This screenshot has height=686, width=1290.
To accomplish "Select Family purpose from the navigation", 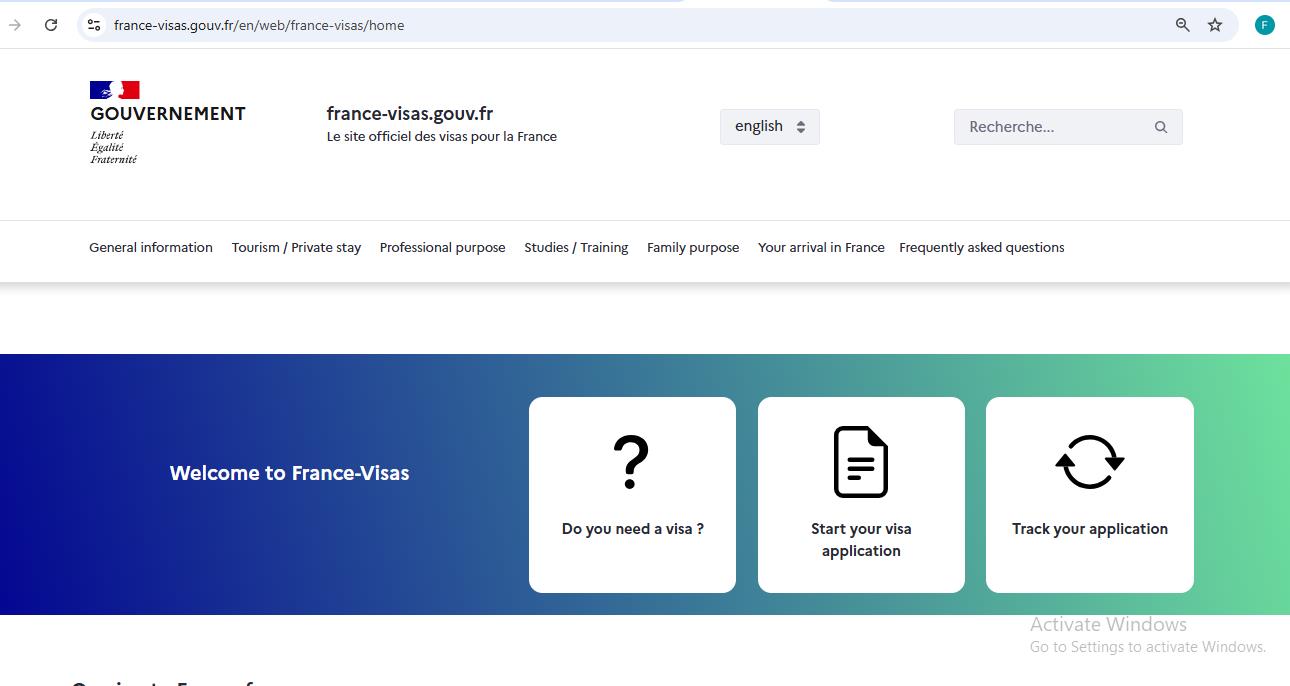I will coord(693,247).
